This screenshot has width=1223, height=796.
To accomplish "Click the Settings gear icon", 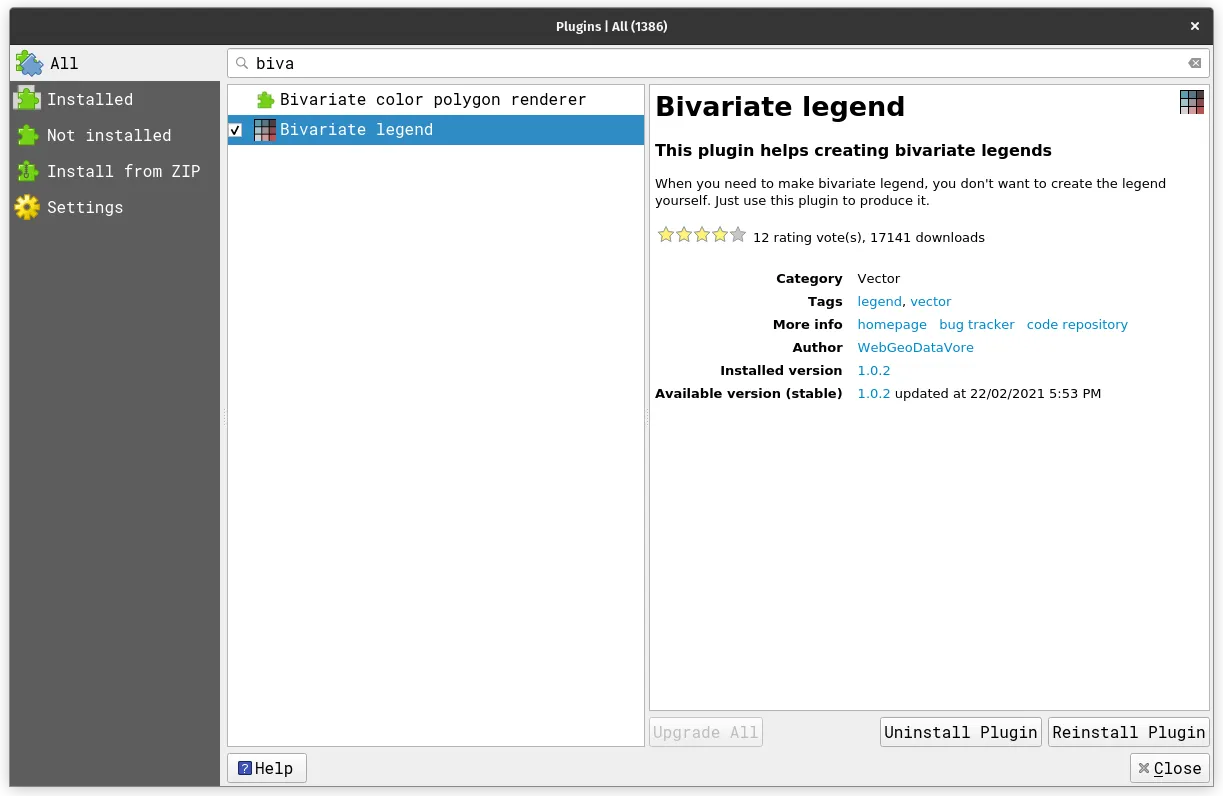I will click(x=27, y=207).
